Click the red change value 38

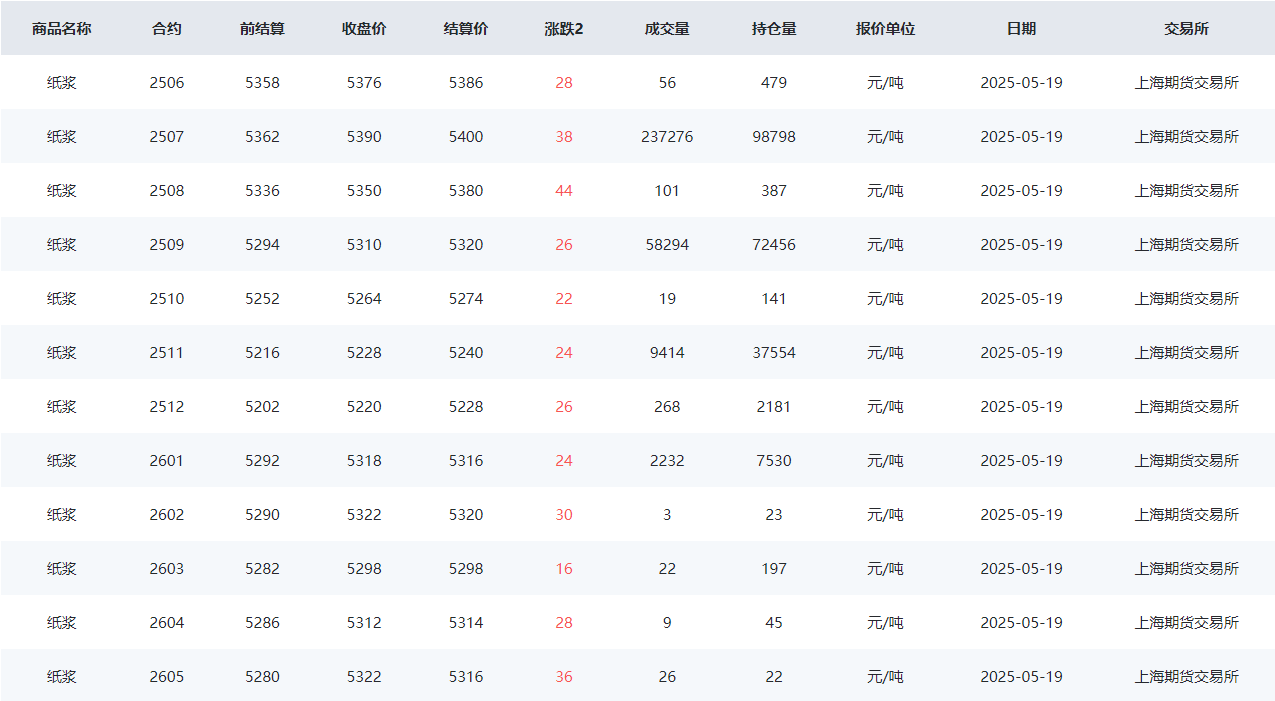point(564,137)
